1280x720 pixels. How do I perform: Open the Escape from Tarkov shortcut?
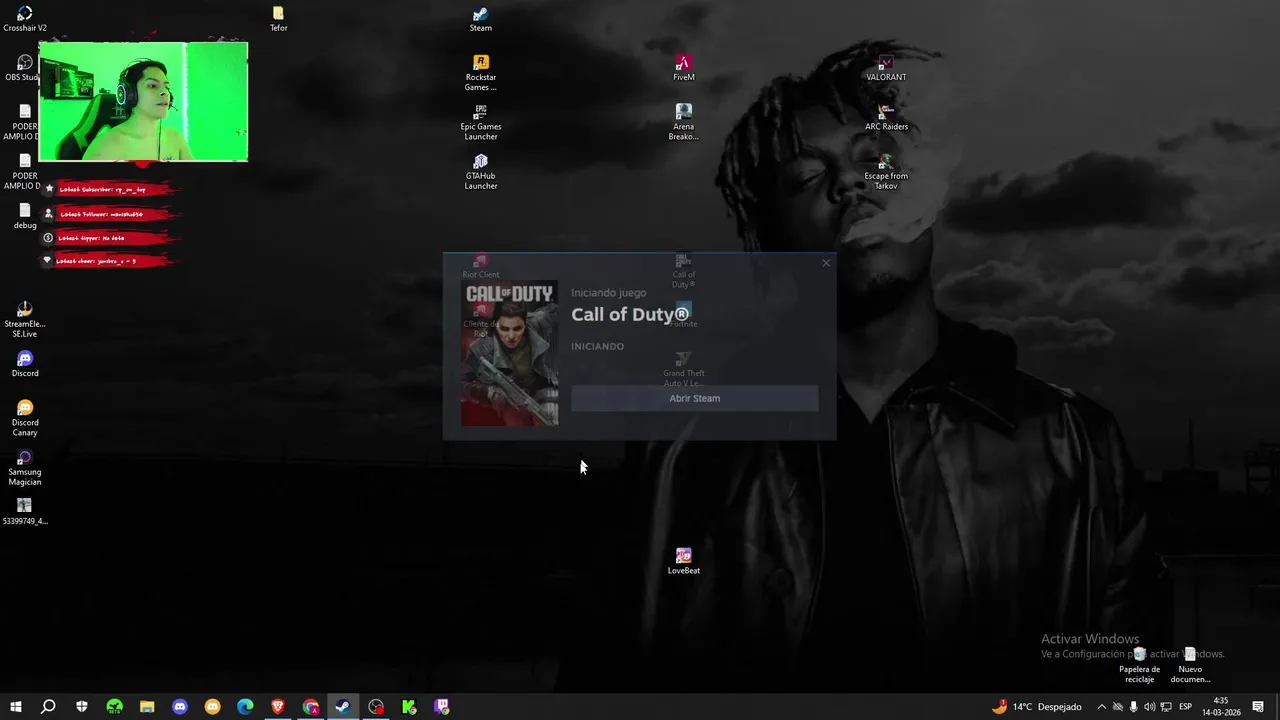click(x=886, y=172)
